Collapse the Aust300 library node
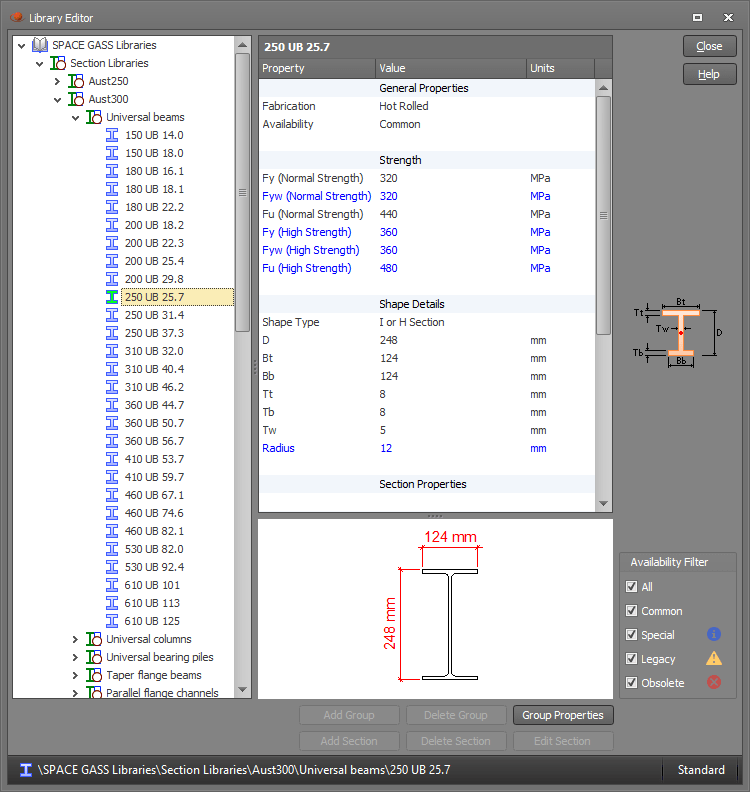 [x=58, y=100]
